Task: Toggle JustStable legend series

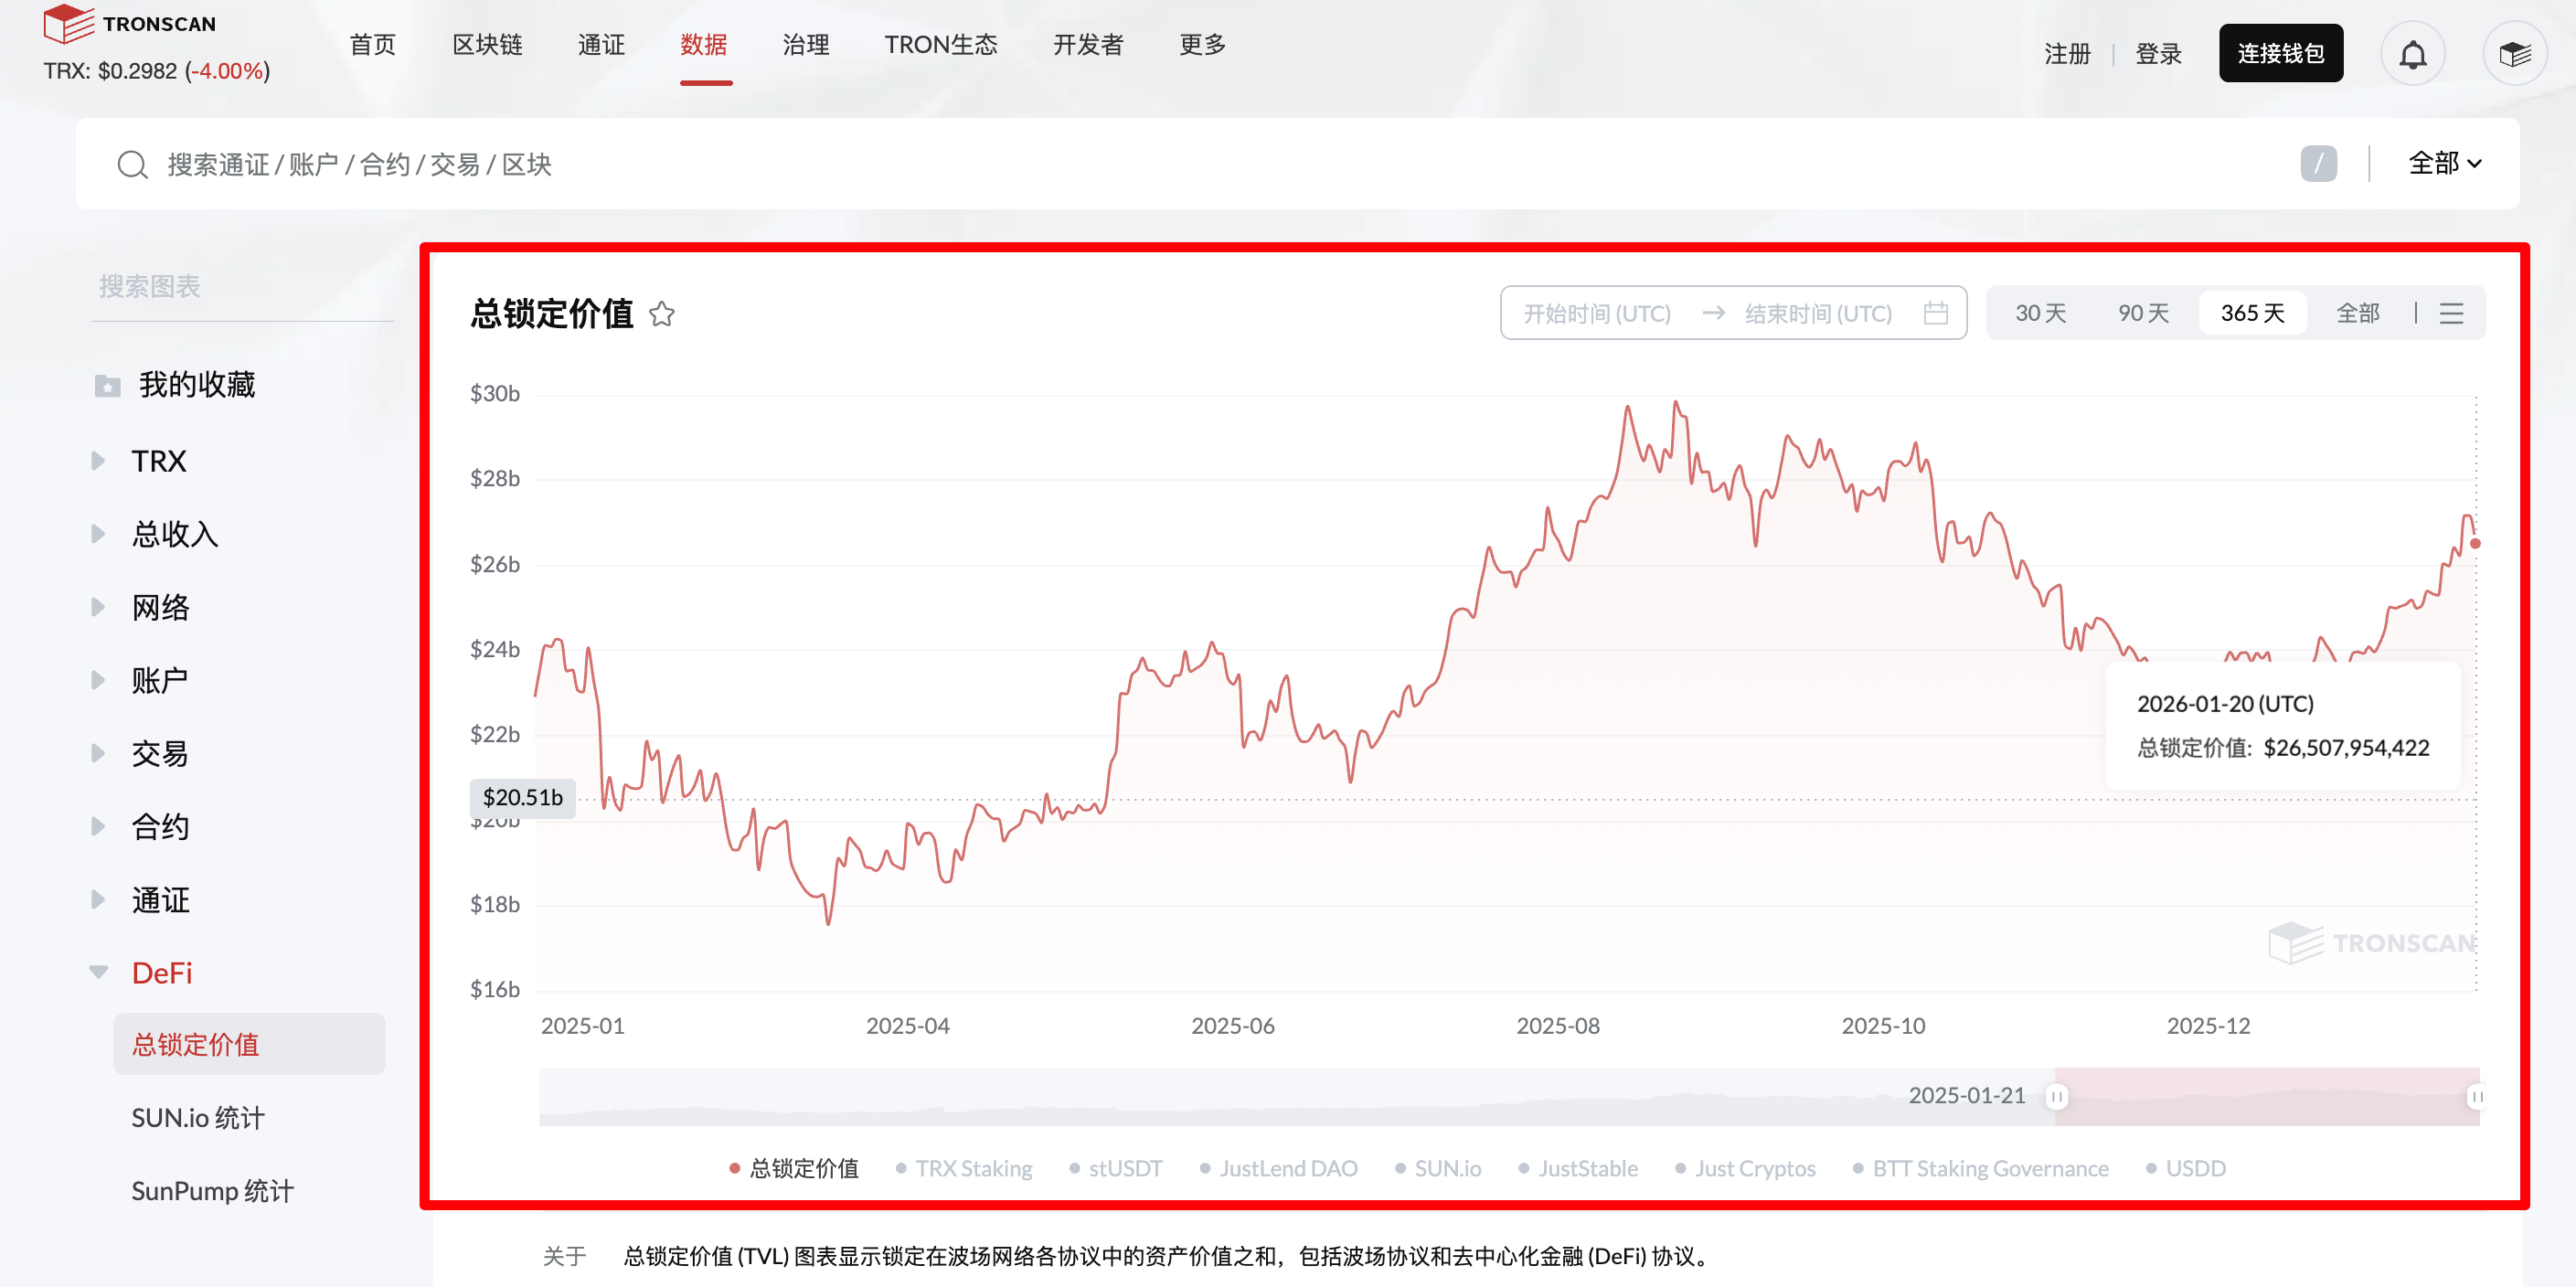Action: point(1578,1168)
